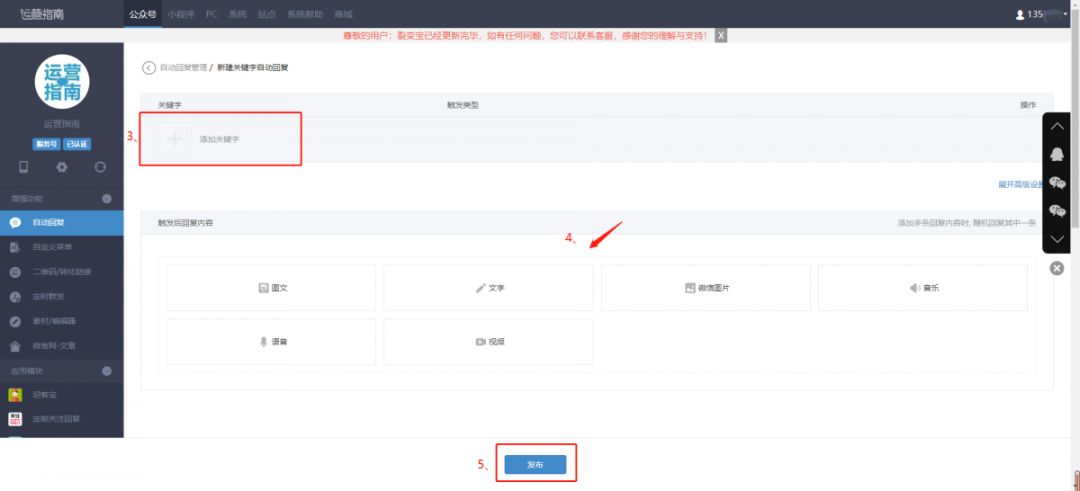This screenshot has height=491, width=1080.
Task: Click the 触发后回复内容 section heading
Action: pos(185,223)
